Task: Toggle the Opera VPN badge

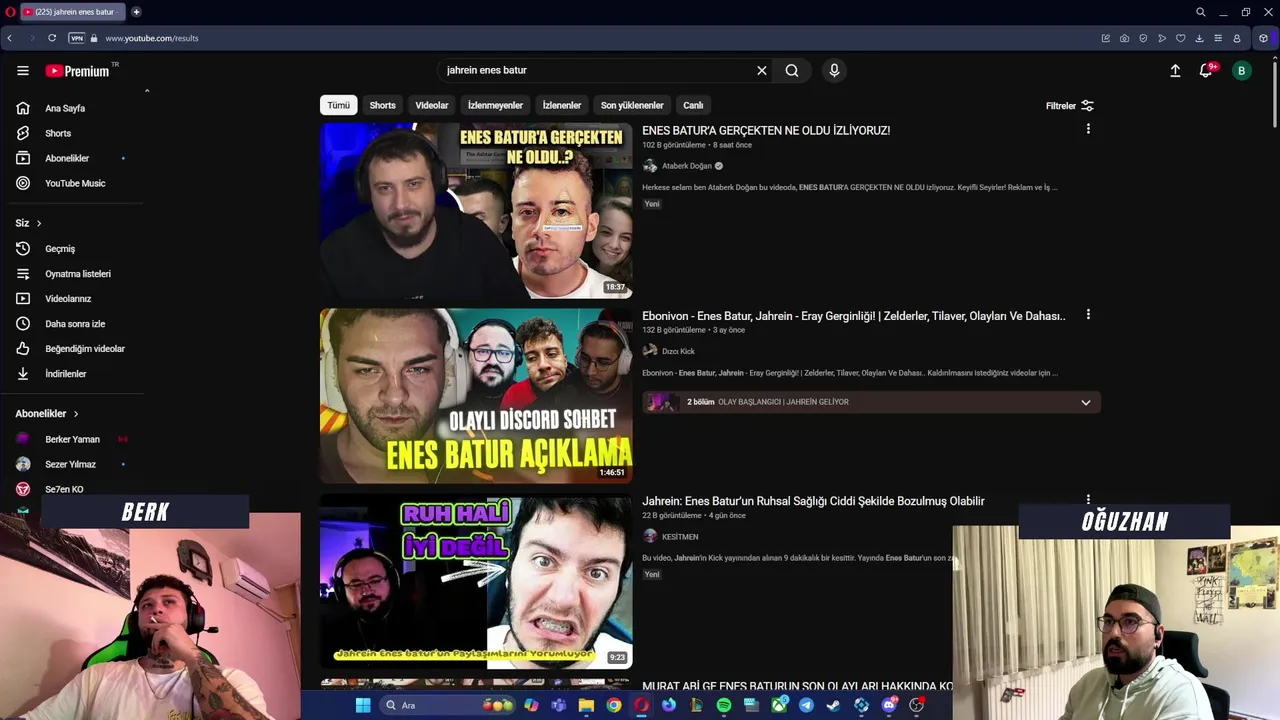Action: point(76,38)
